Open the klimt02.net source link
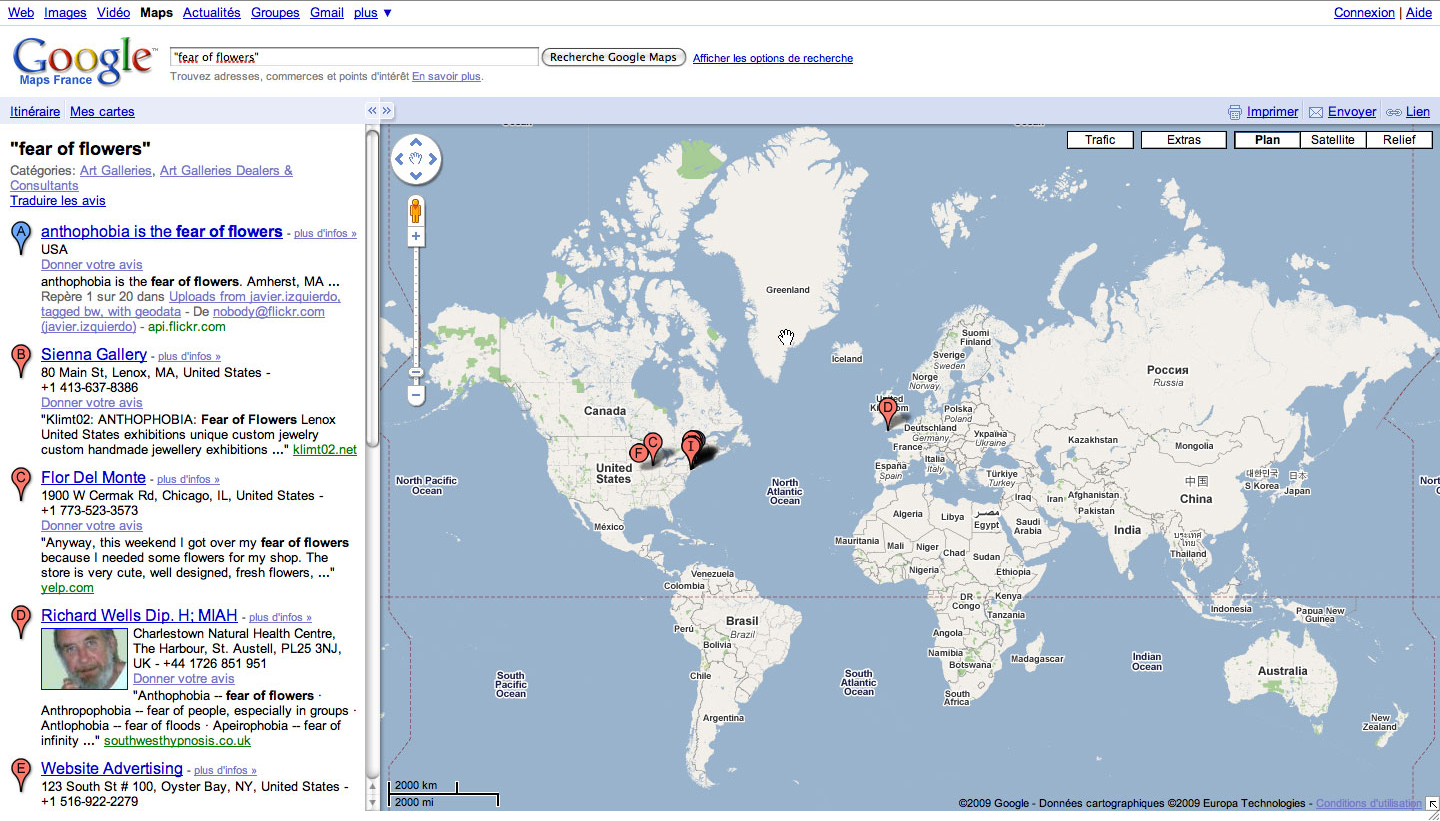Viewport: 1440px width, 821px height. 325,450
